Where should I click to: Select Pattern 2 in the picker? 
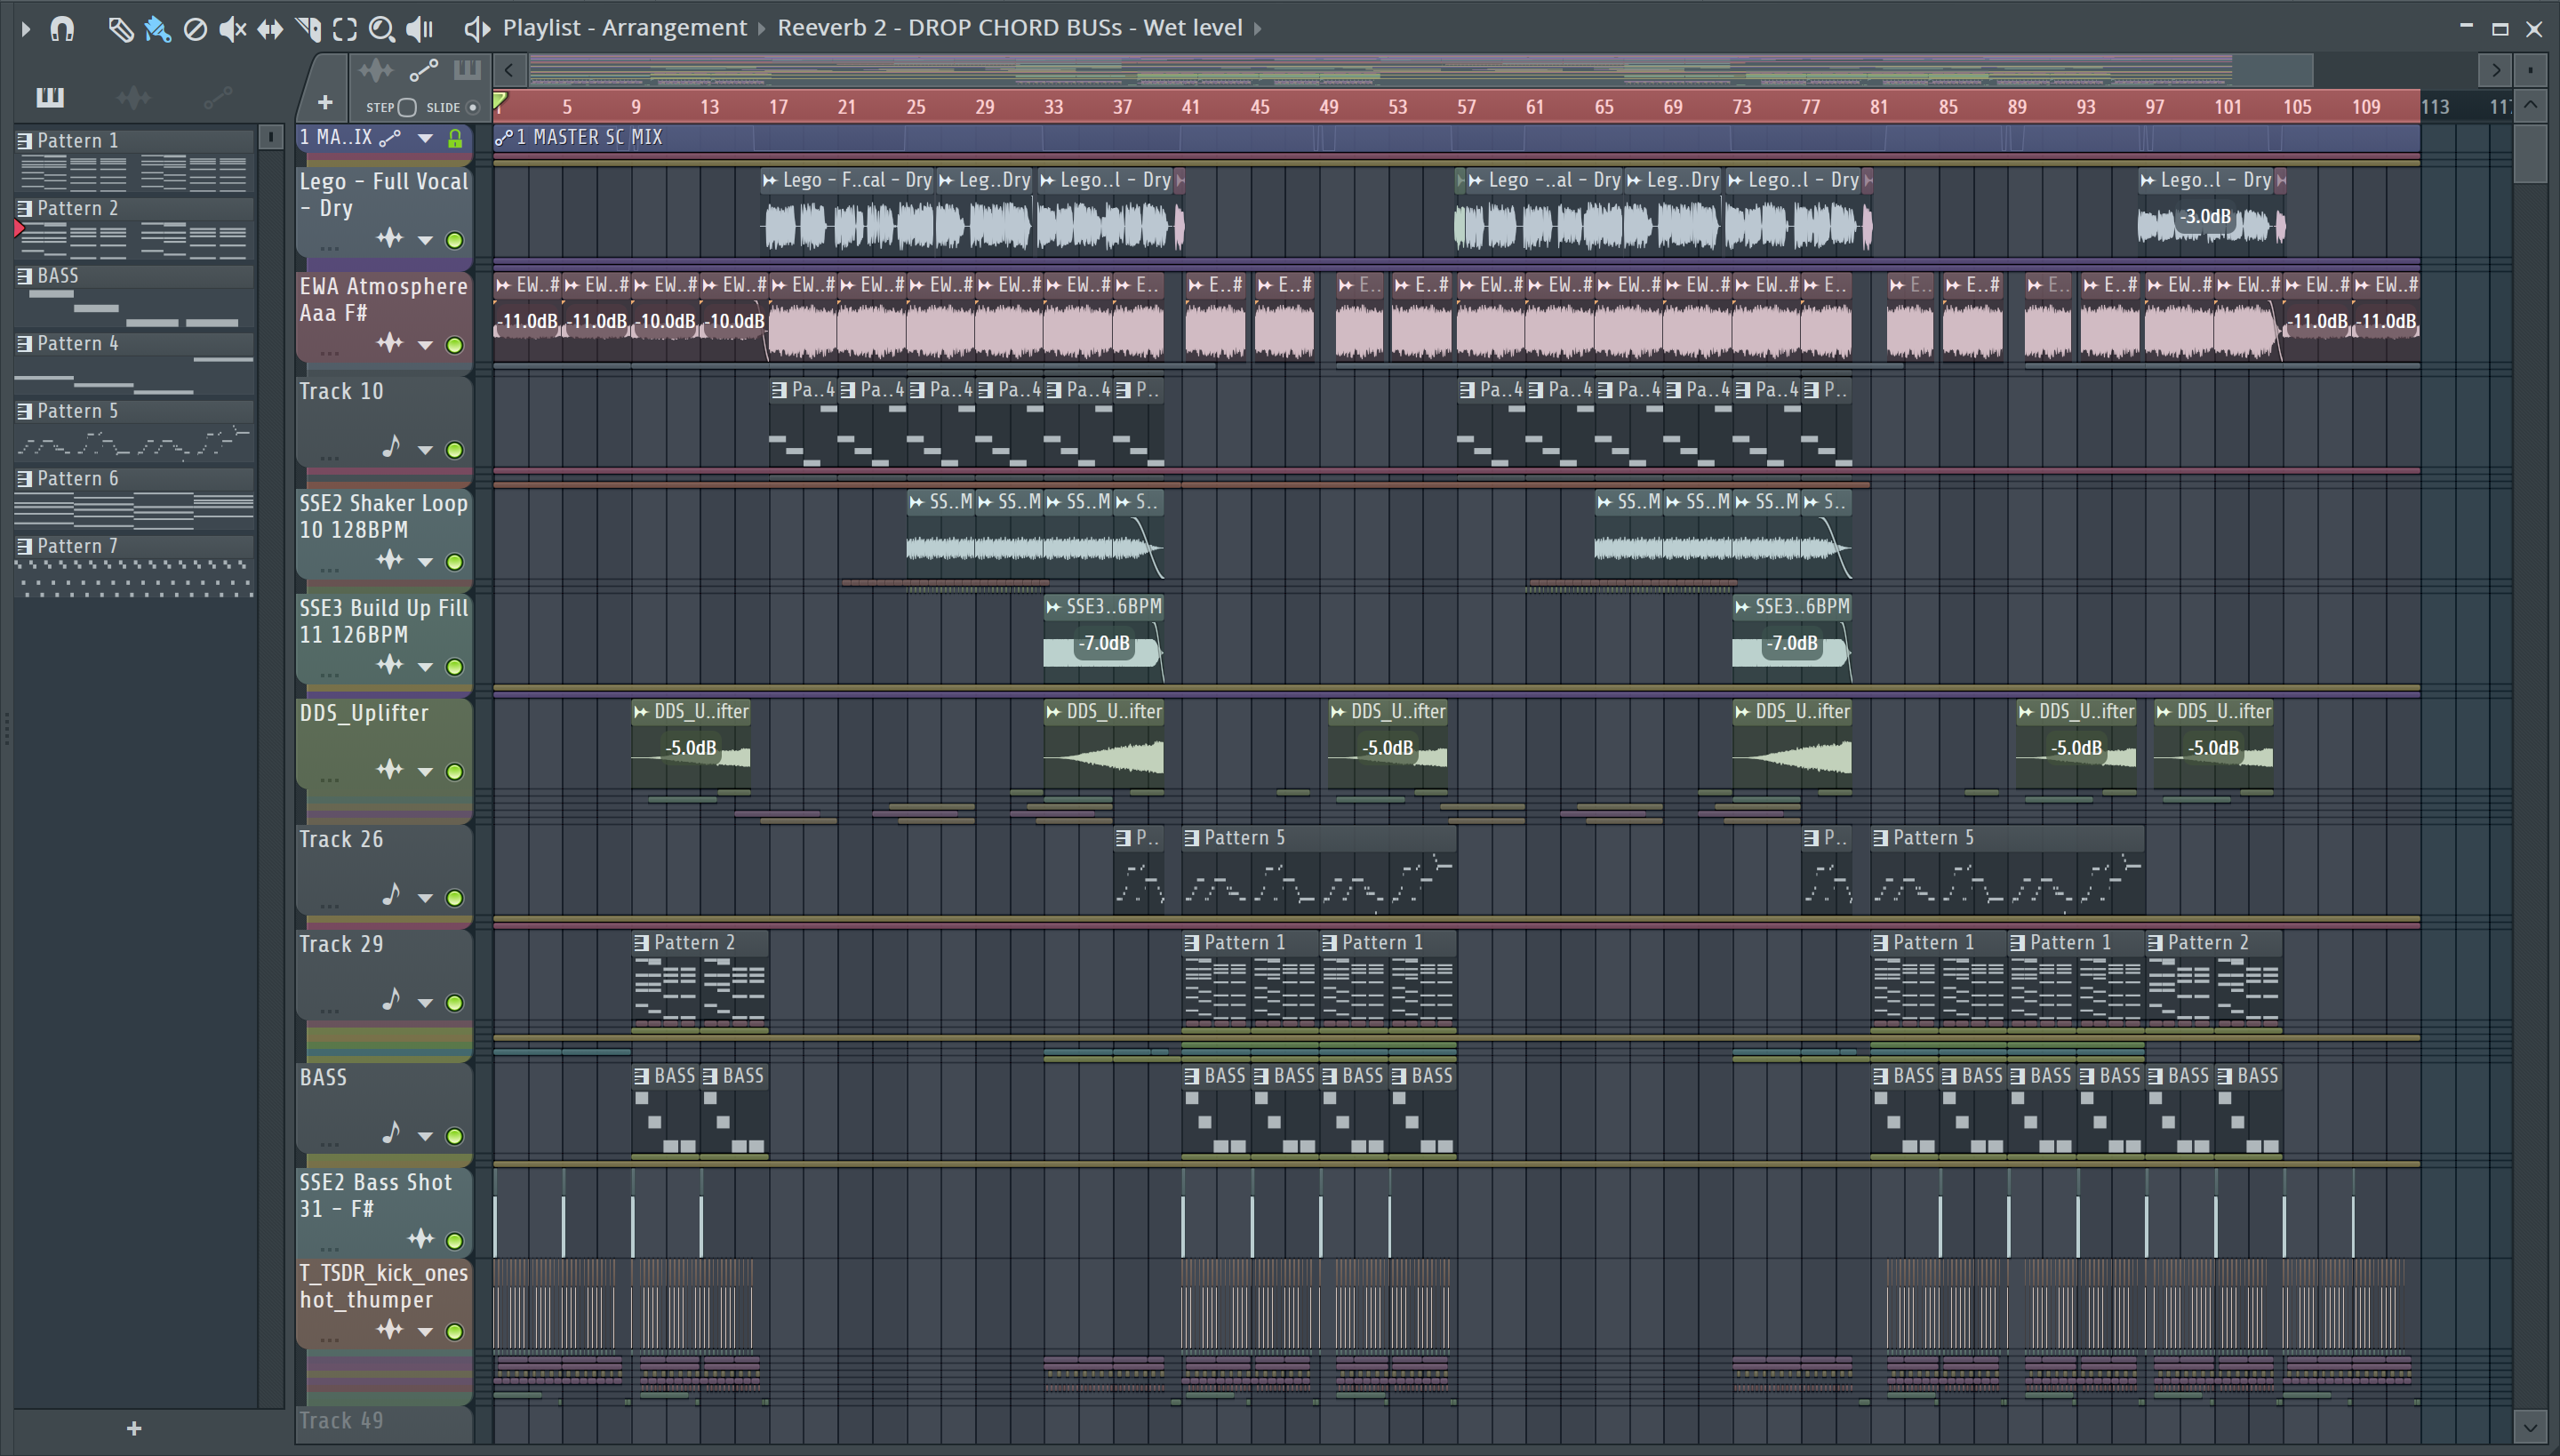pos(134,228)
